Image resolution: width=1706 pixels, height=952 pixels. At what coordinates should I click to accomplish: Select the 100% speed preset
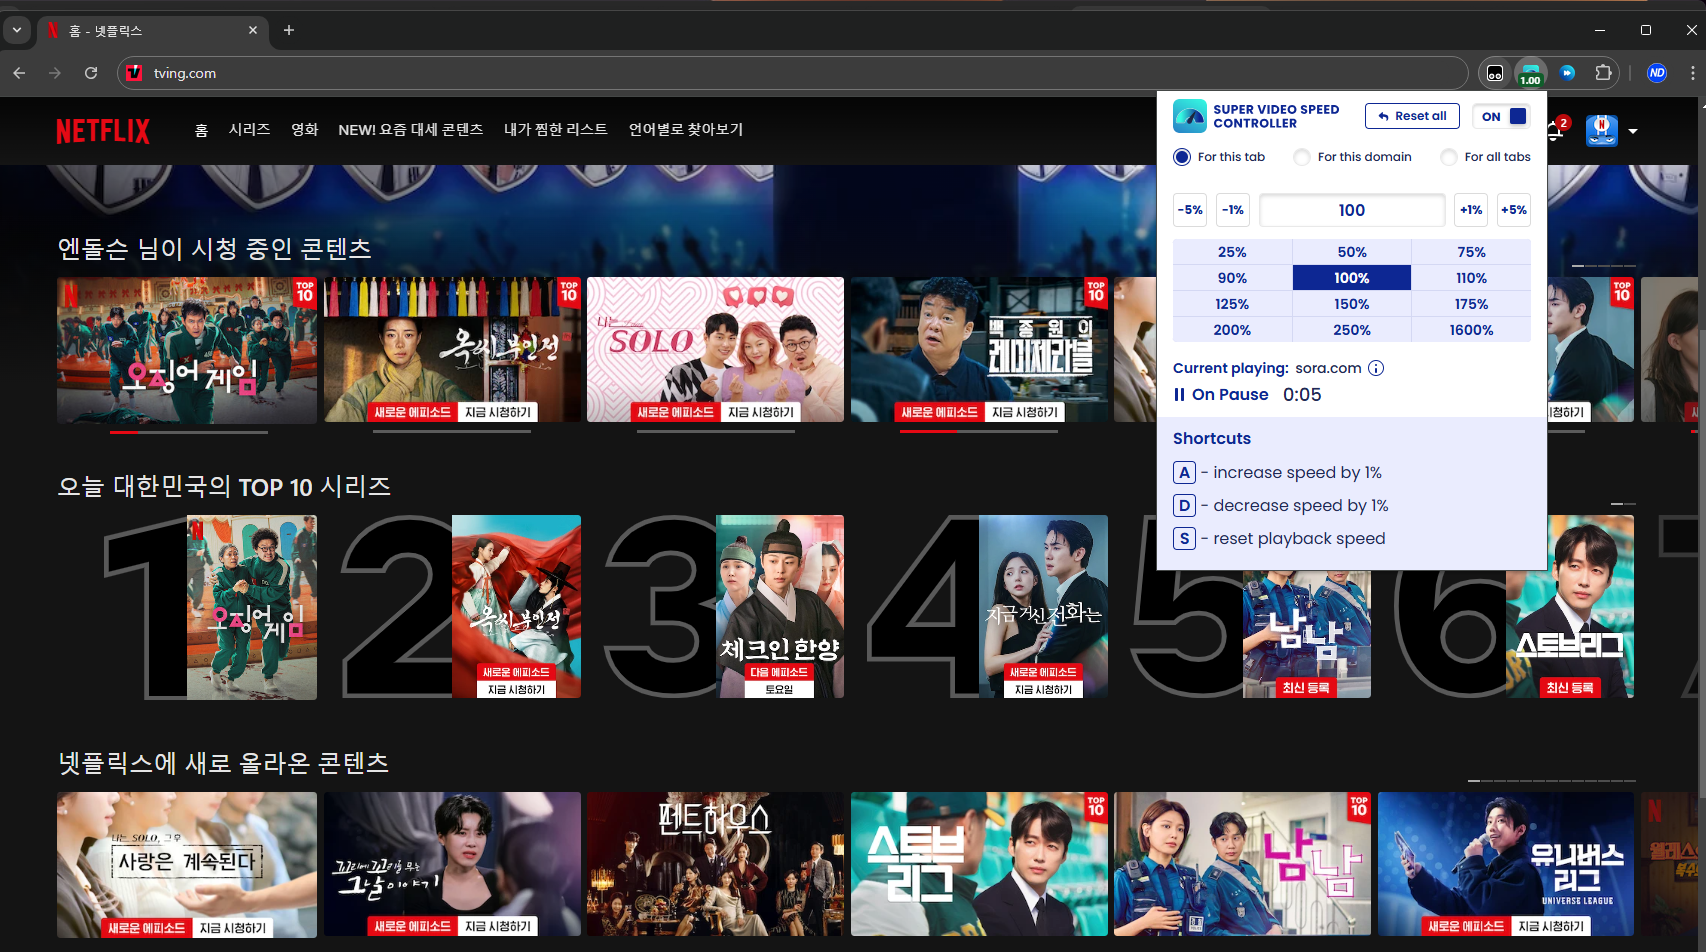click(x=1352, y=278)
